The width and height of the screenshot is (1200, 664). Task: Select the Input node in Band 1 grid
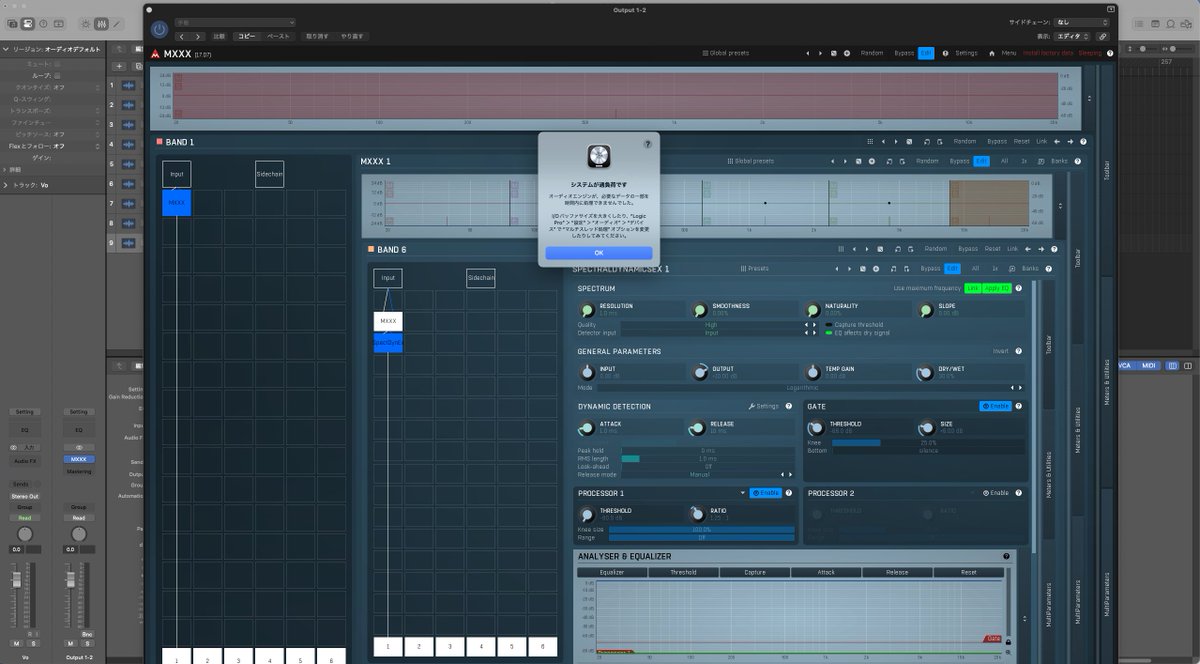click(x=176, y=174)
